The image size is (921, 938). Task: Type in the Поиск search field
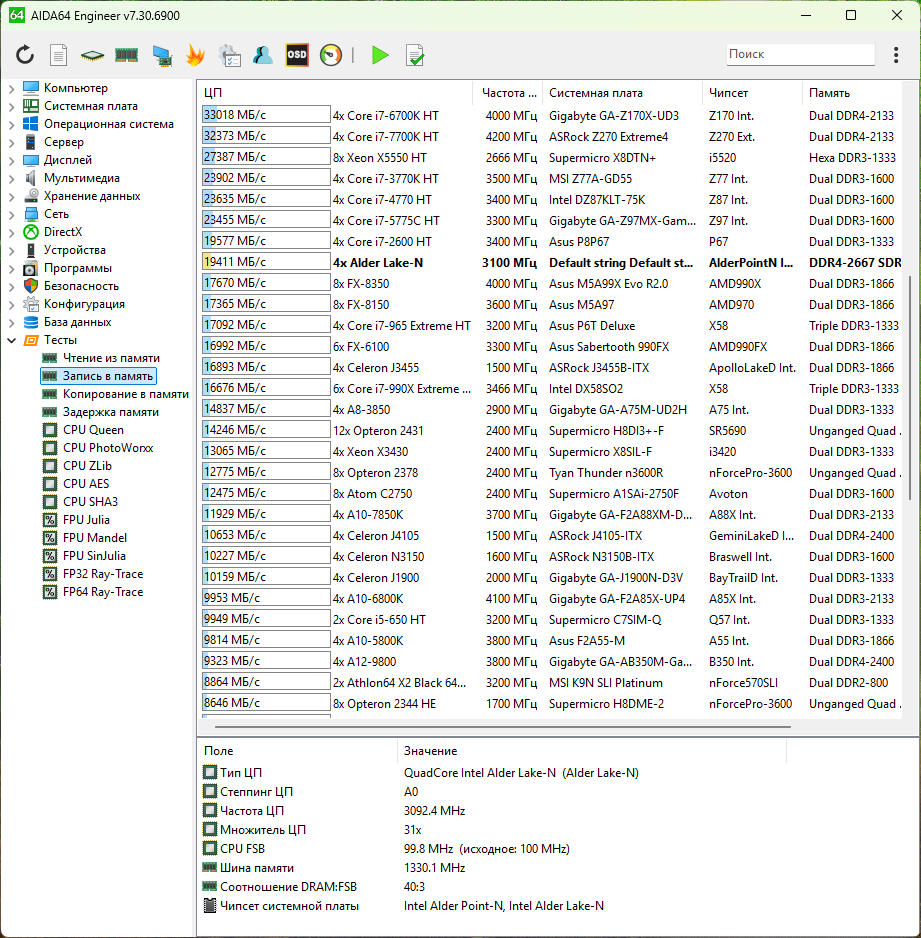pos(798,54)
